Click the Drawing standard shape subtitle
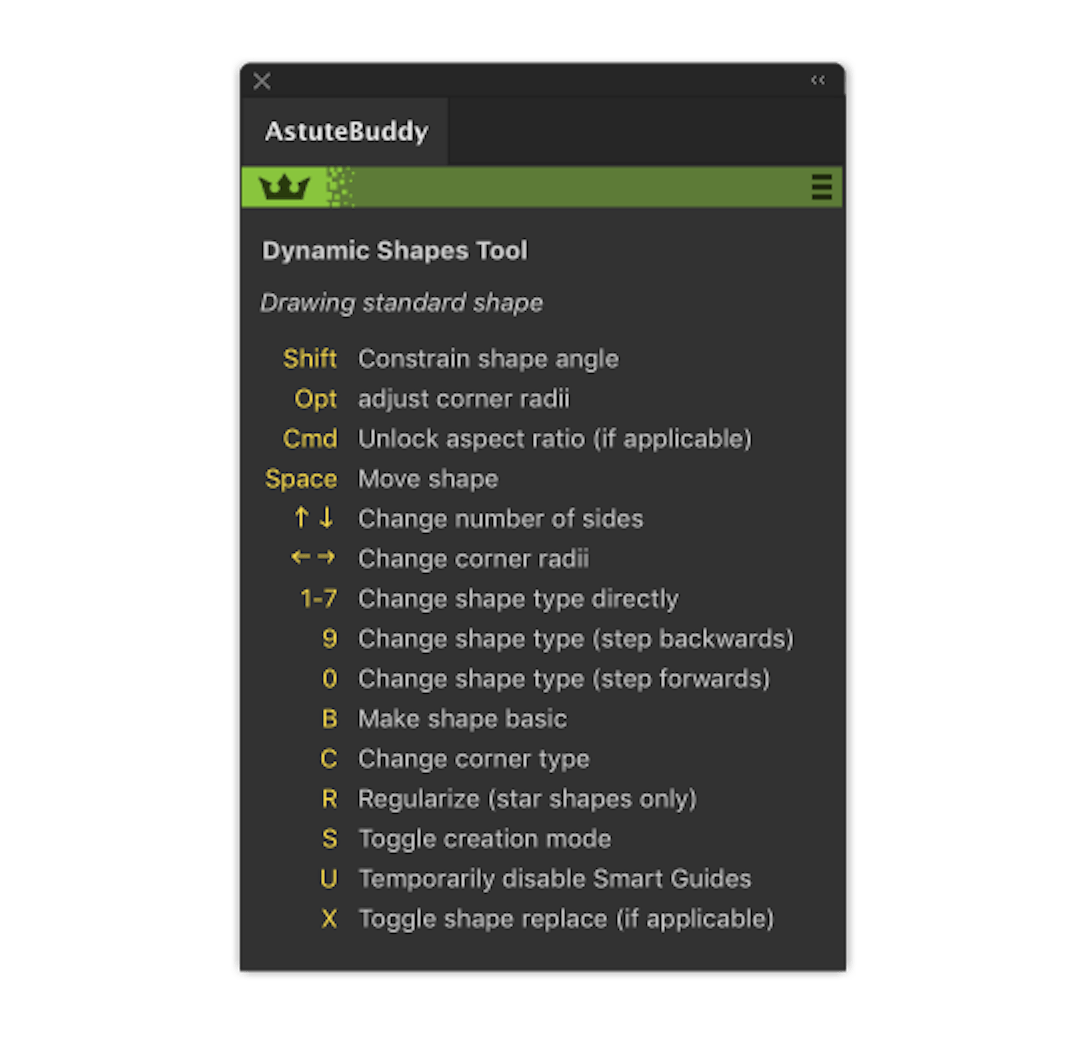Image resolution: width=1086 pixels, height=1048 pixels. pos(401,302)
